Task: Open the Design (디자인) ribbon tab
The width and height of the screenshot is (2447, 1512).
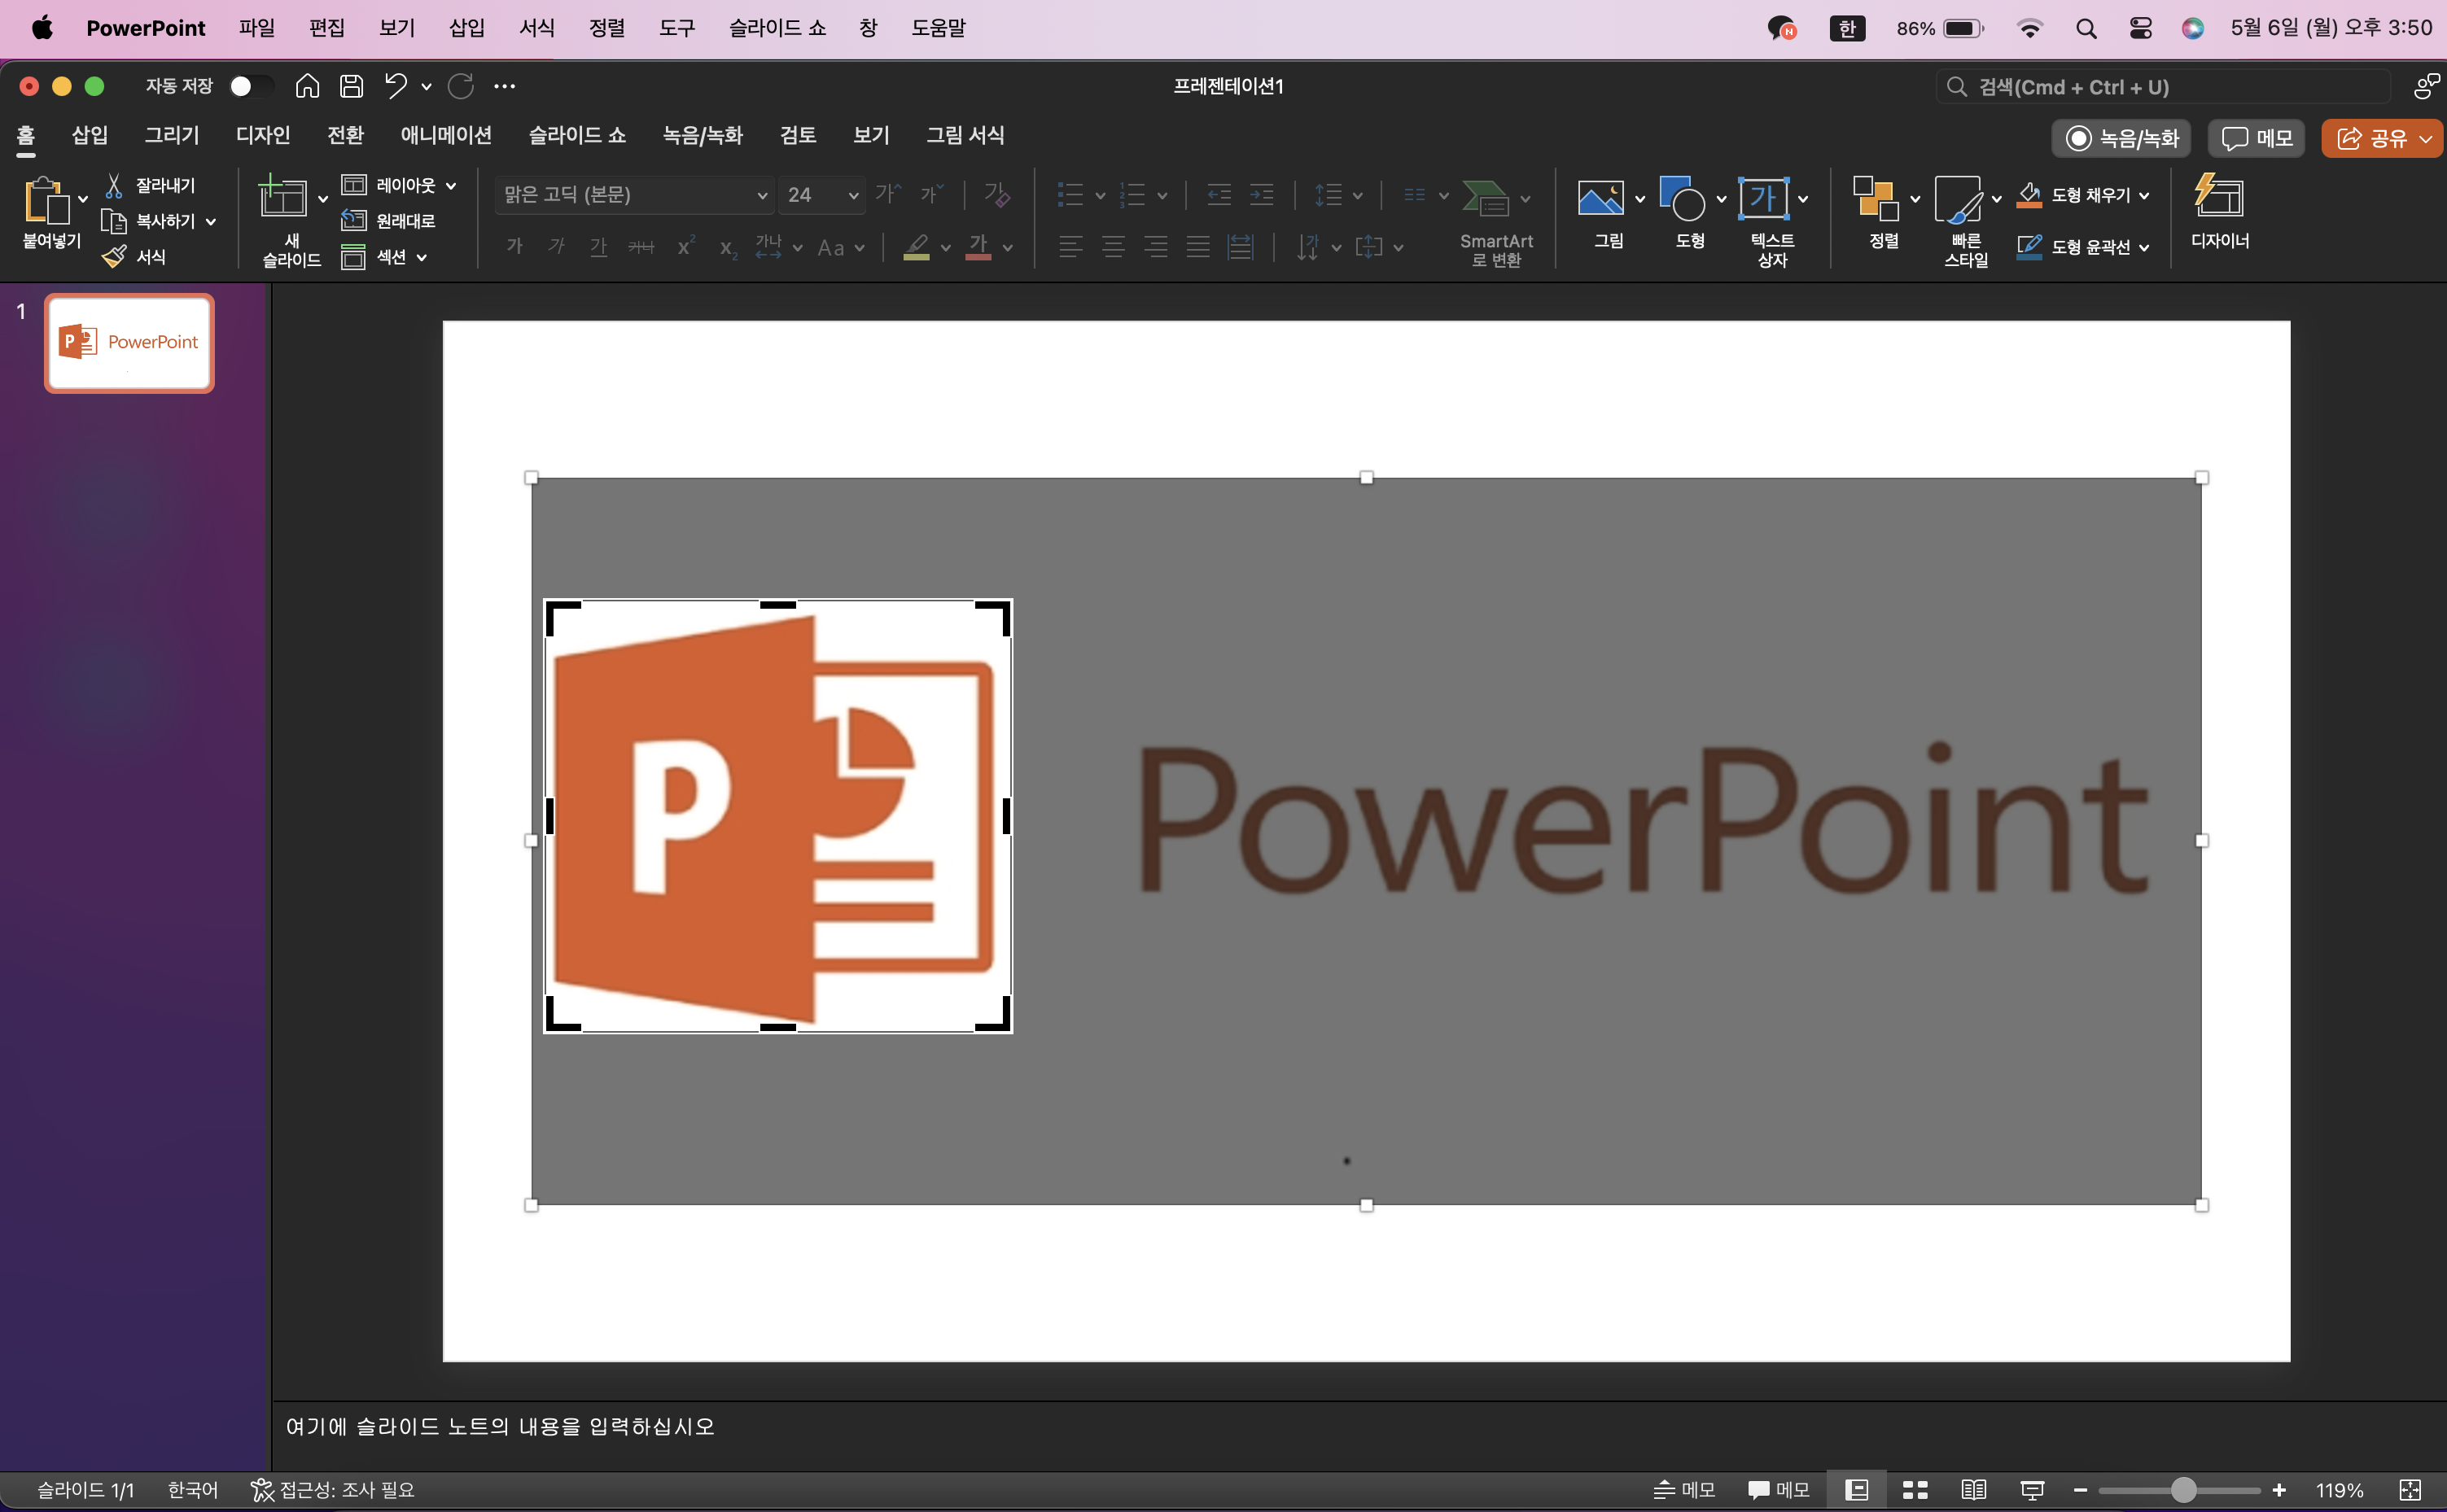Action: tap(262, 134)
